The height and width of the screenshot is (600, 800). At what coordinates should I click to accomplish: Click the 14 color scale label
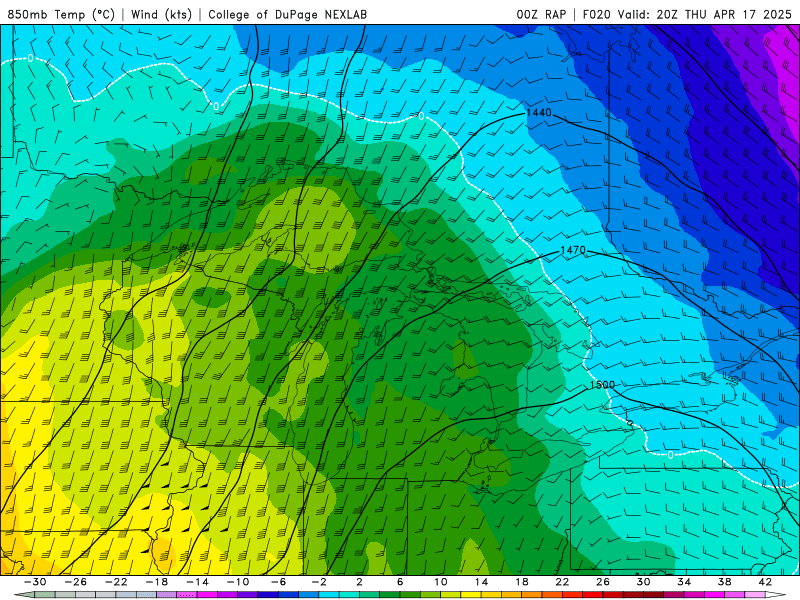[x=481, y=582]
